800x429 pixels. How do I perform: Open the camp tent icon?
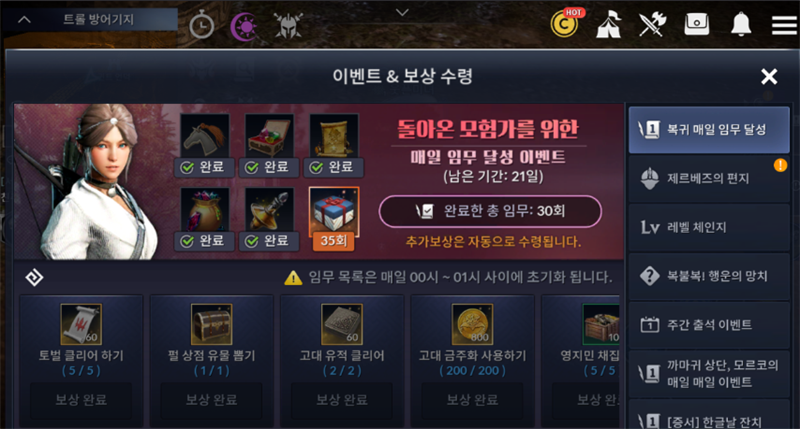click(609, 24)
